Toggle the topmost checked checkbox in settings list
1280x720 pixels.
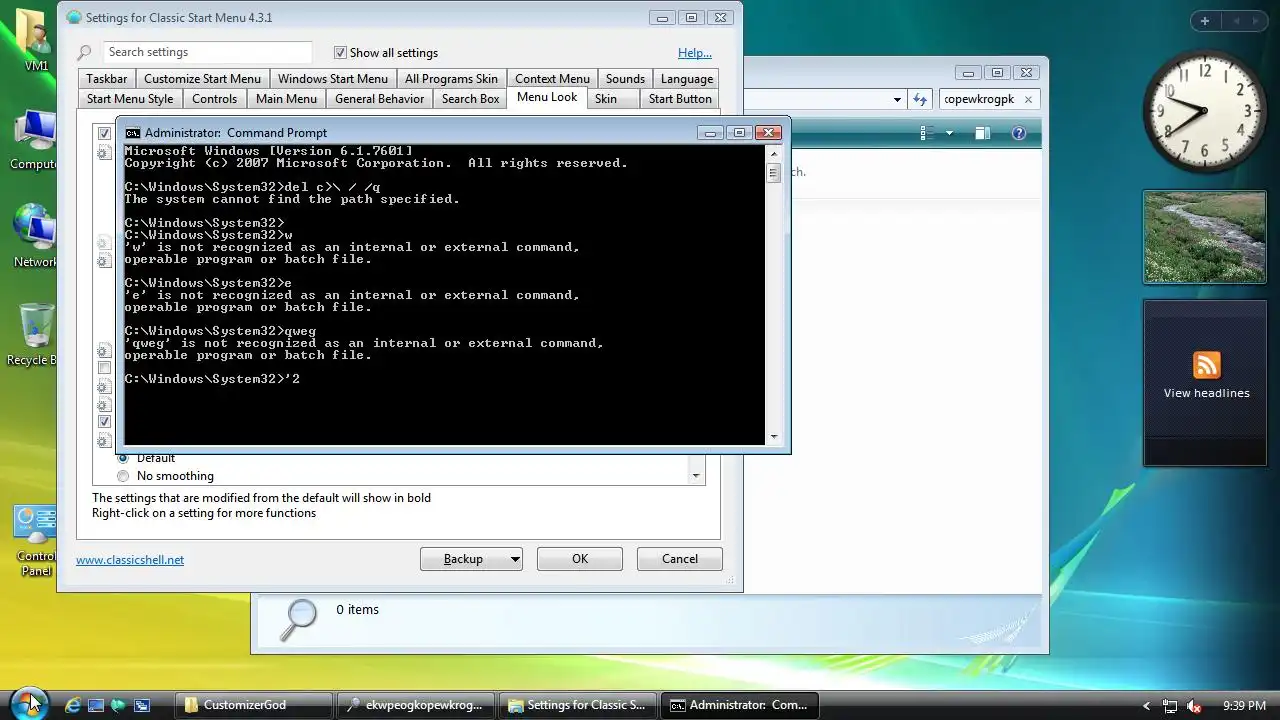[104, 134]
